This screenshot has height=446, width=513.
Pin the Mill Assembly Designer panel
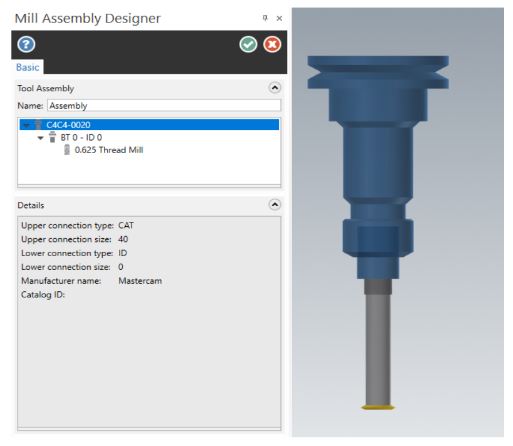click(x=265, y=18)
